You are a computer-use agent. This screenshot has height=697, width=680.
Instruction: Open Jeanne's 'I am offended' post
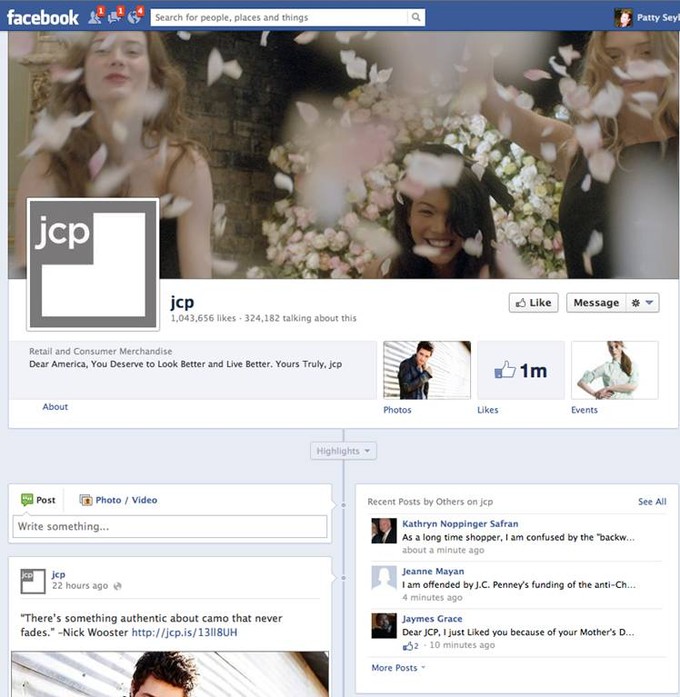click(x=519, y=585)
